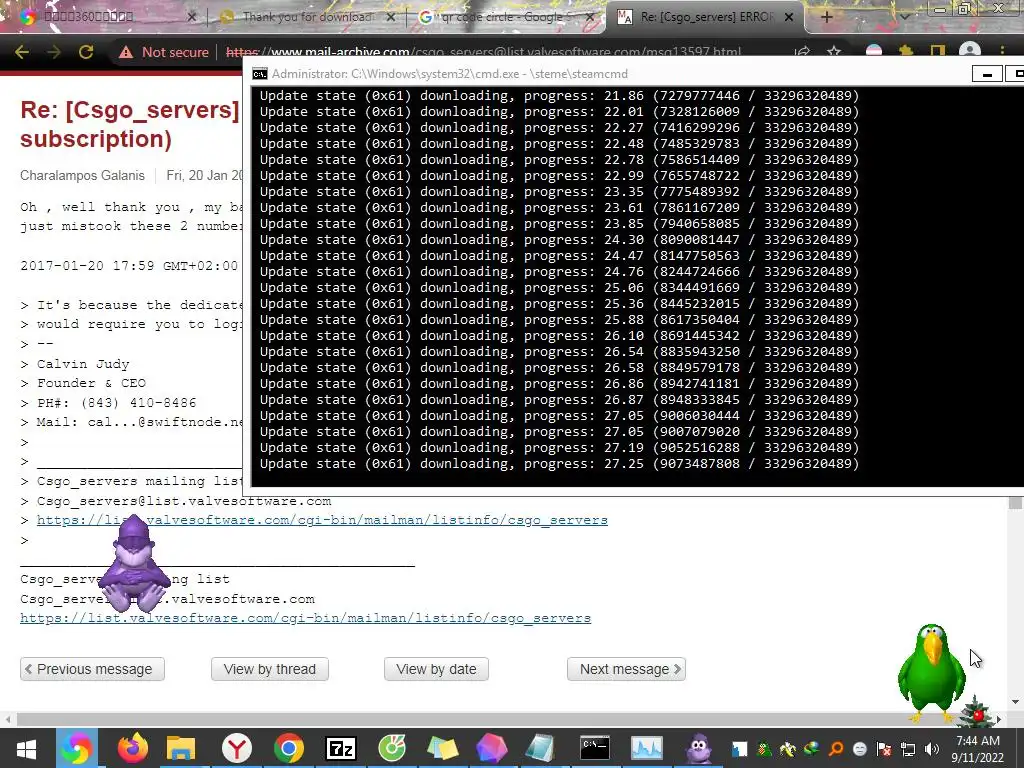
Task: Click the text 'Calvin Judy' in the quote
Action: point(83,364)
